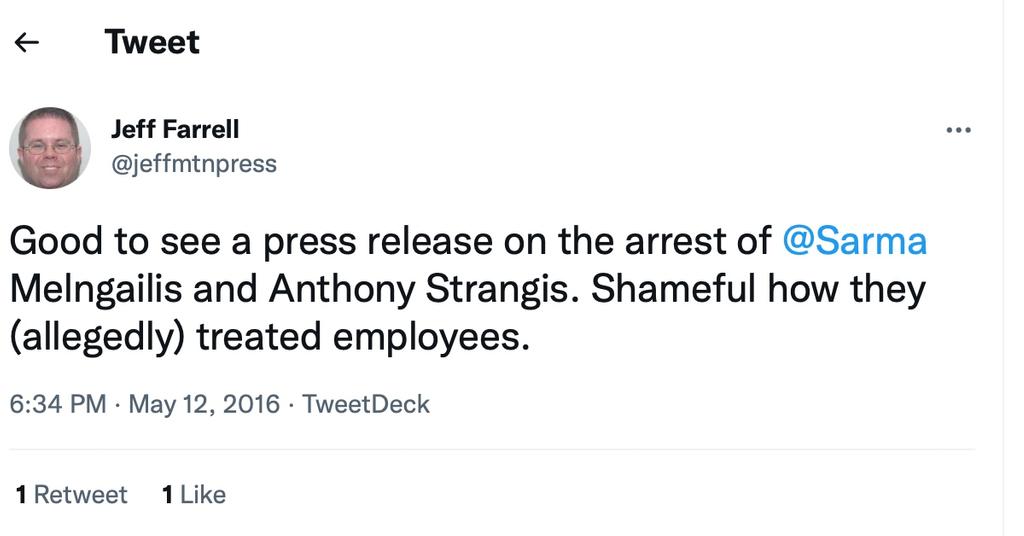Open the @Sarma mention link
Image resolution: width=1024 pixels, height=536 pixels.
[x=853, y=241]
